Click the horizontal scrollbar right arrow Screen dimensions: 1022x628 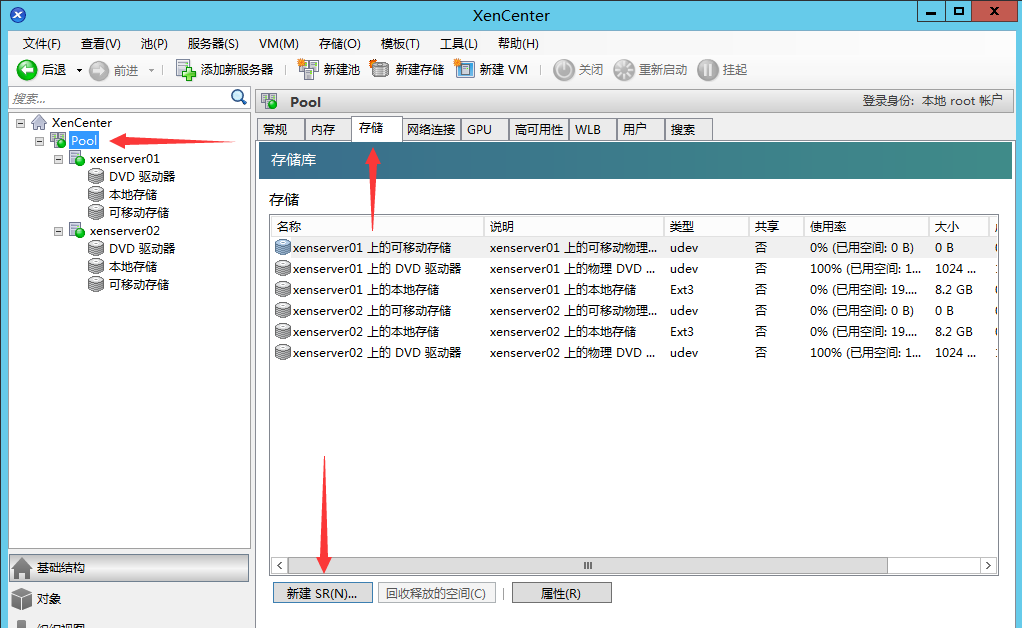pyautogui.click(x=989, y=565)
